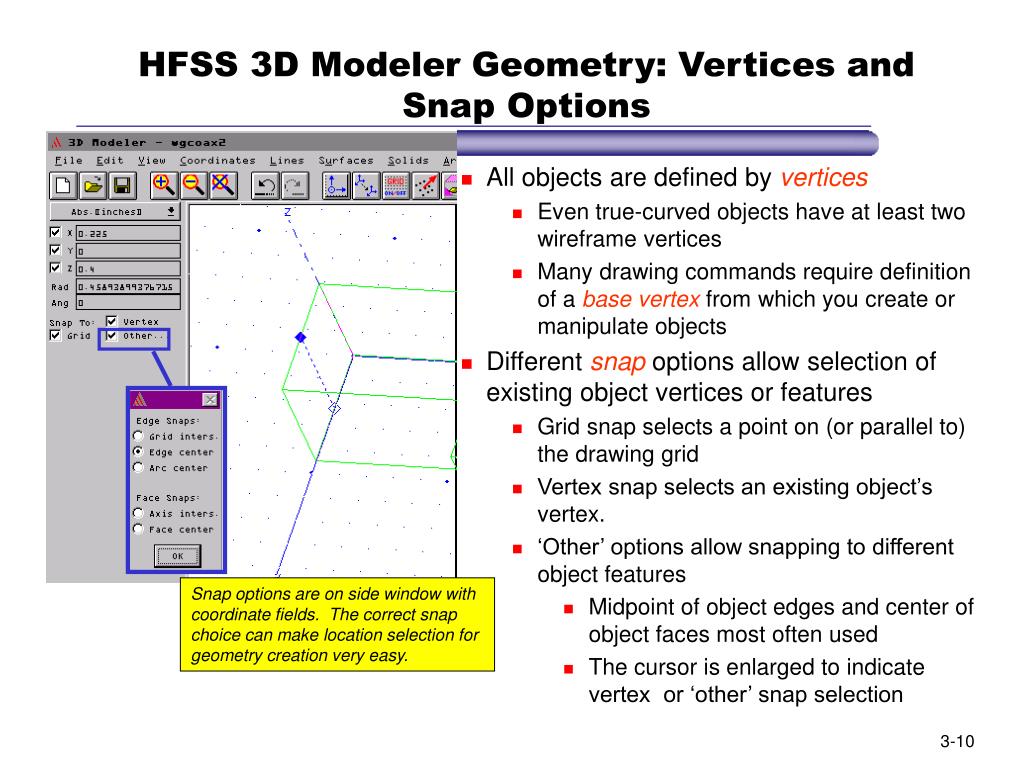Click the Zoom Out magnifier icon
Screen dimensions: 1024x768
click(193, 185)
